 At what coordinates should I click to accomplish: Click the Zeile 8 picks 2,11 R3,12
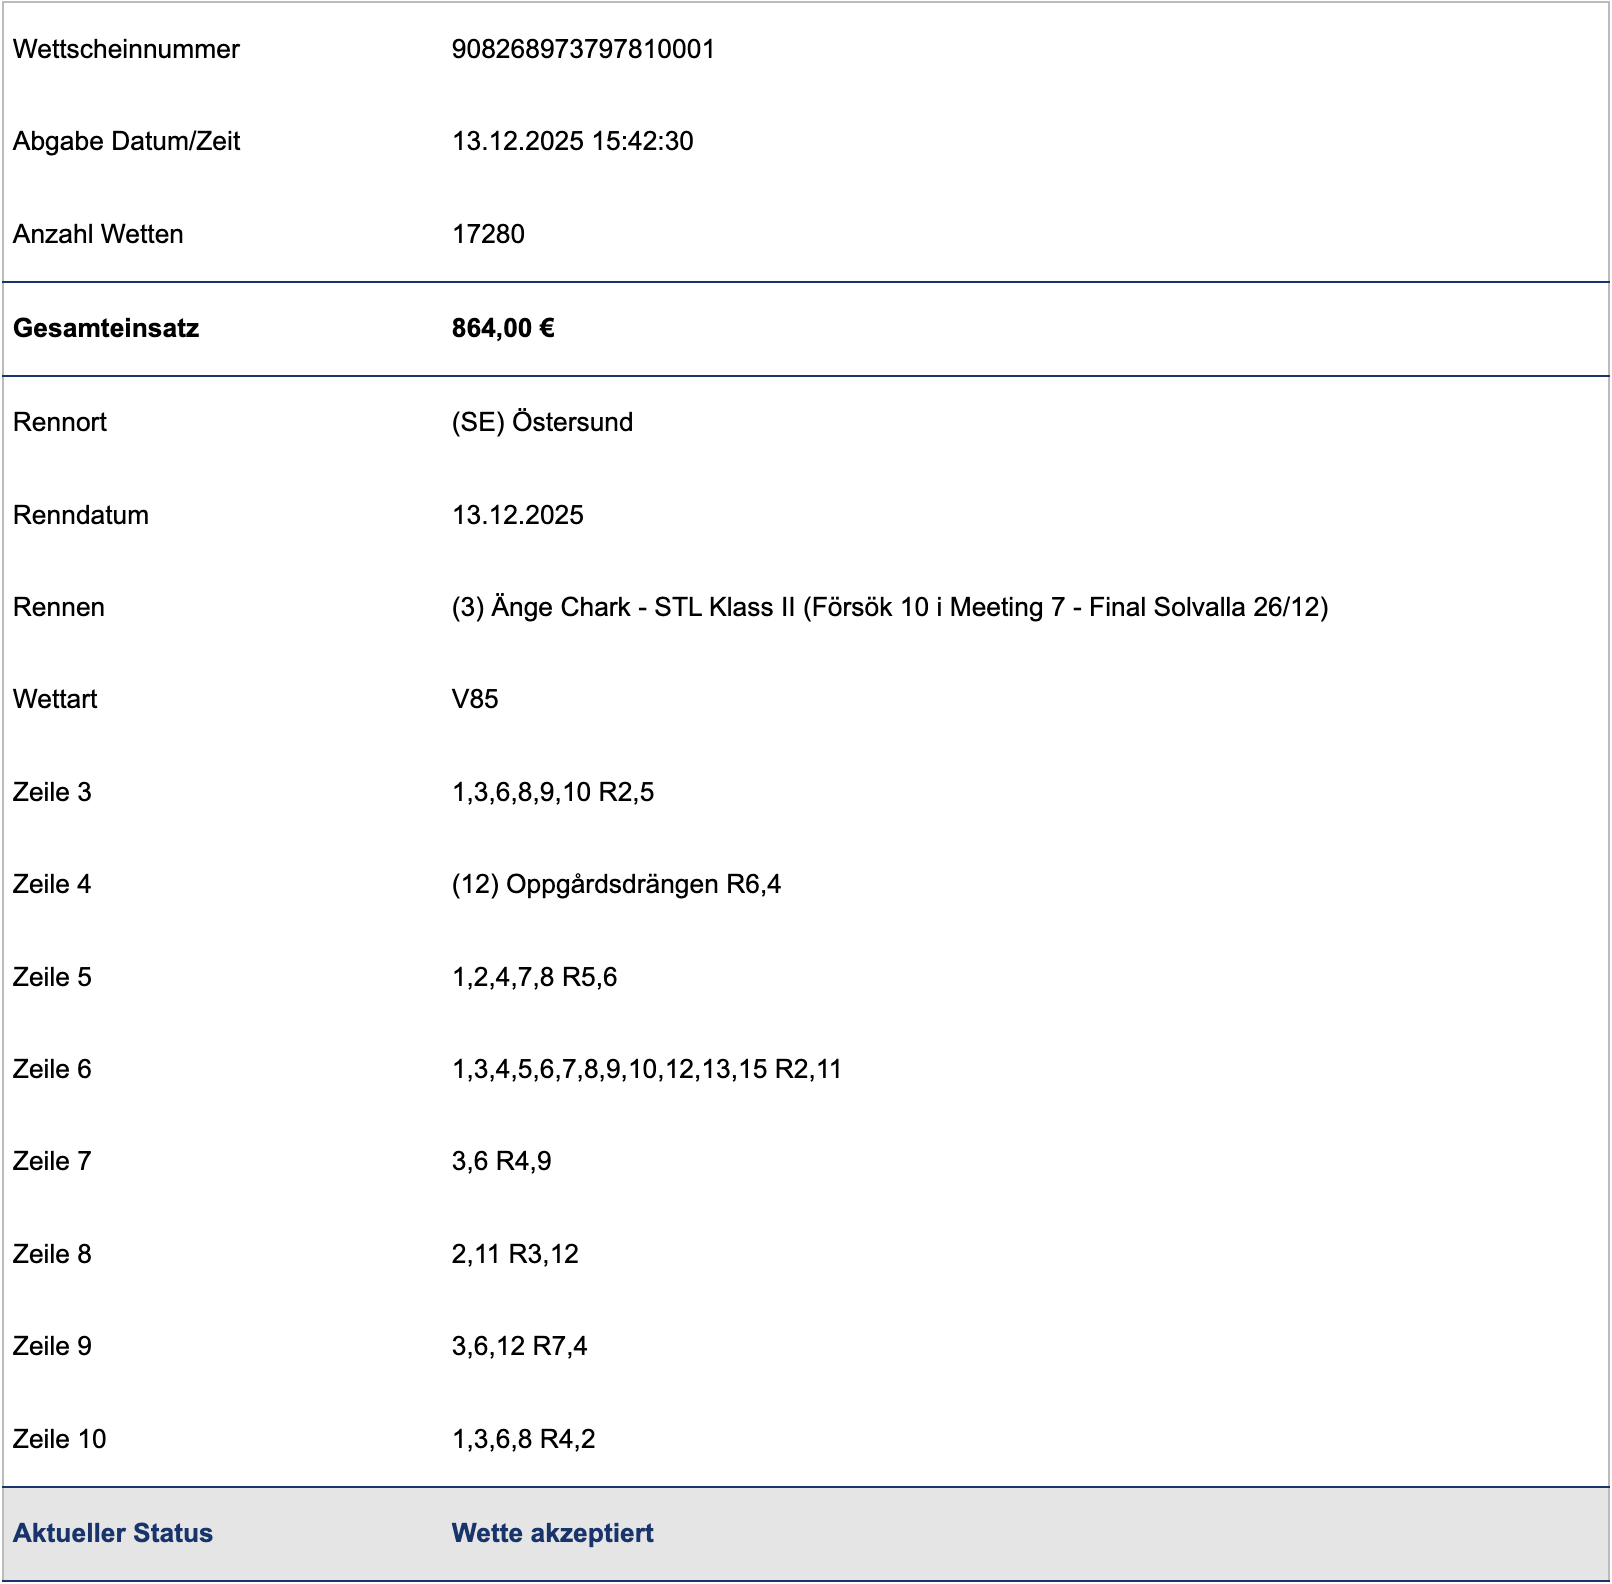tap(515, 1254)
